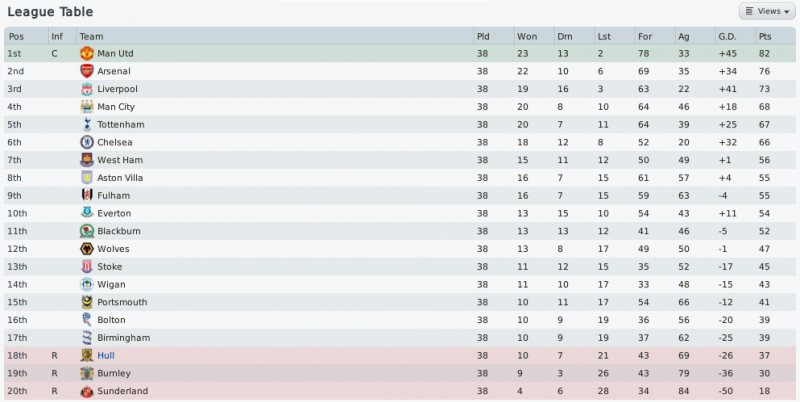Sort table by Pts column header
This screenshot has width=800, height=402.
[765, 36]
